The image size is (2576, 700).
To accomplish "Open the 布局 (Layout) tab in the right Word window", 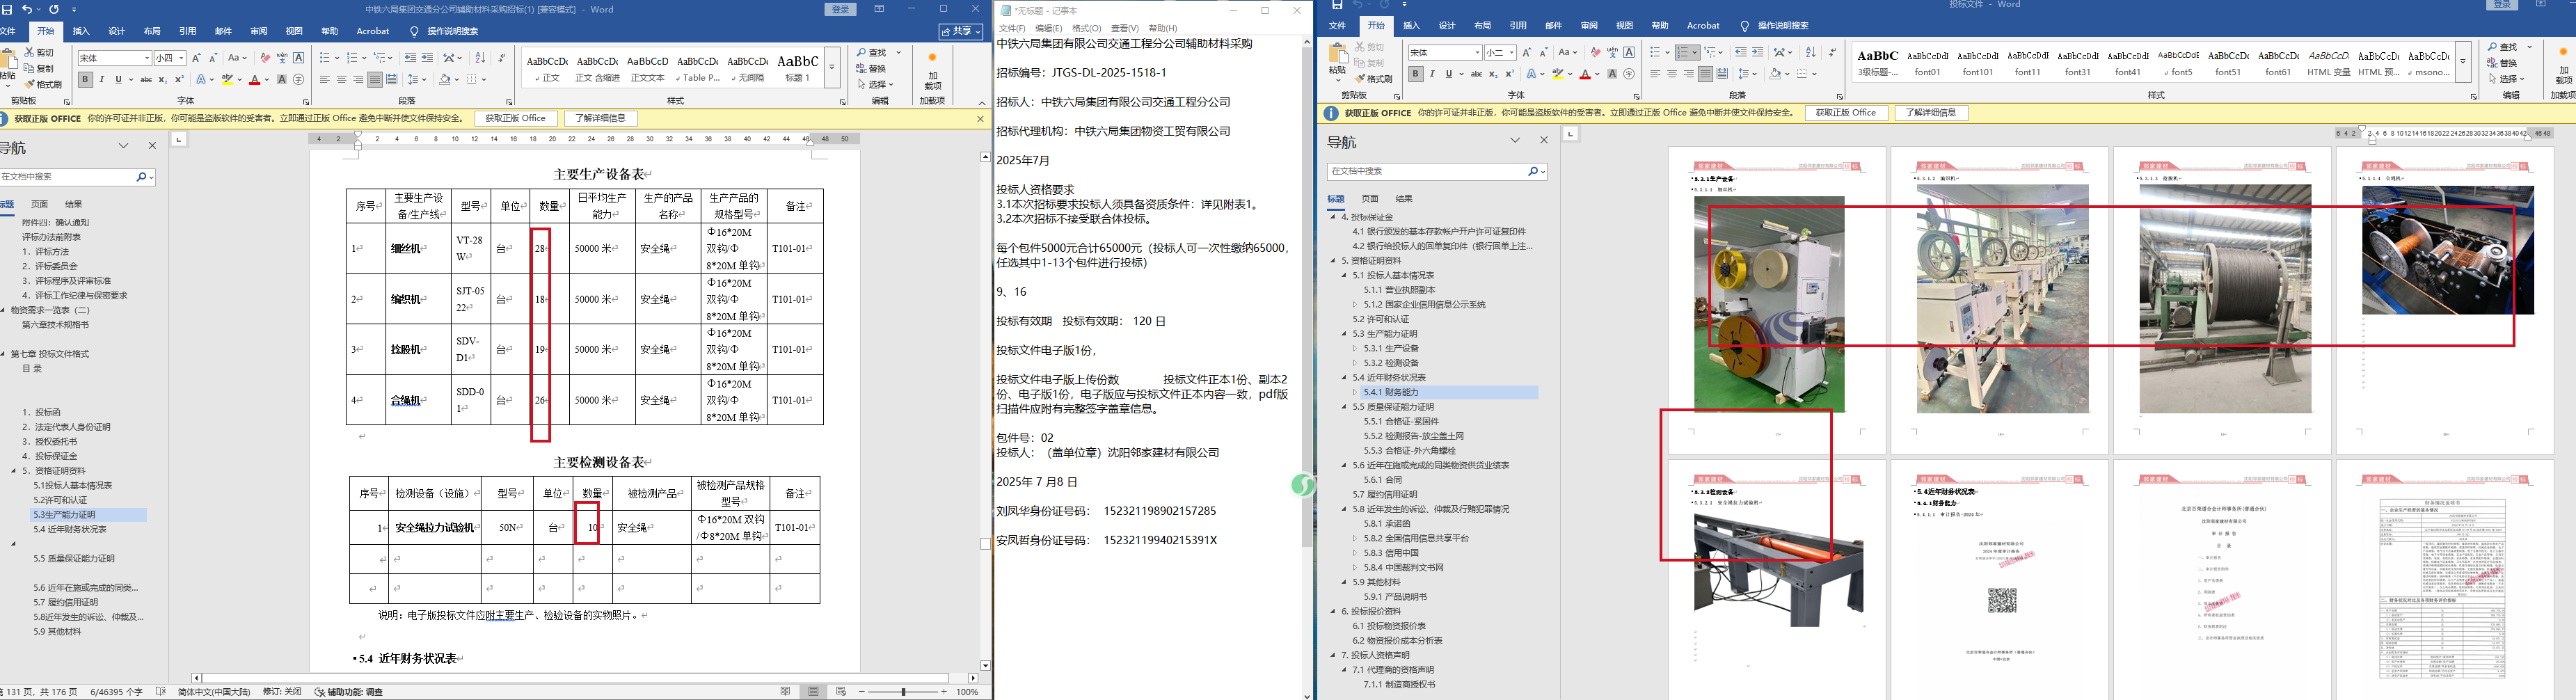I will point(1482,26).
